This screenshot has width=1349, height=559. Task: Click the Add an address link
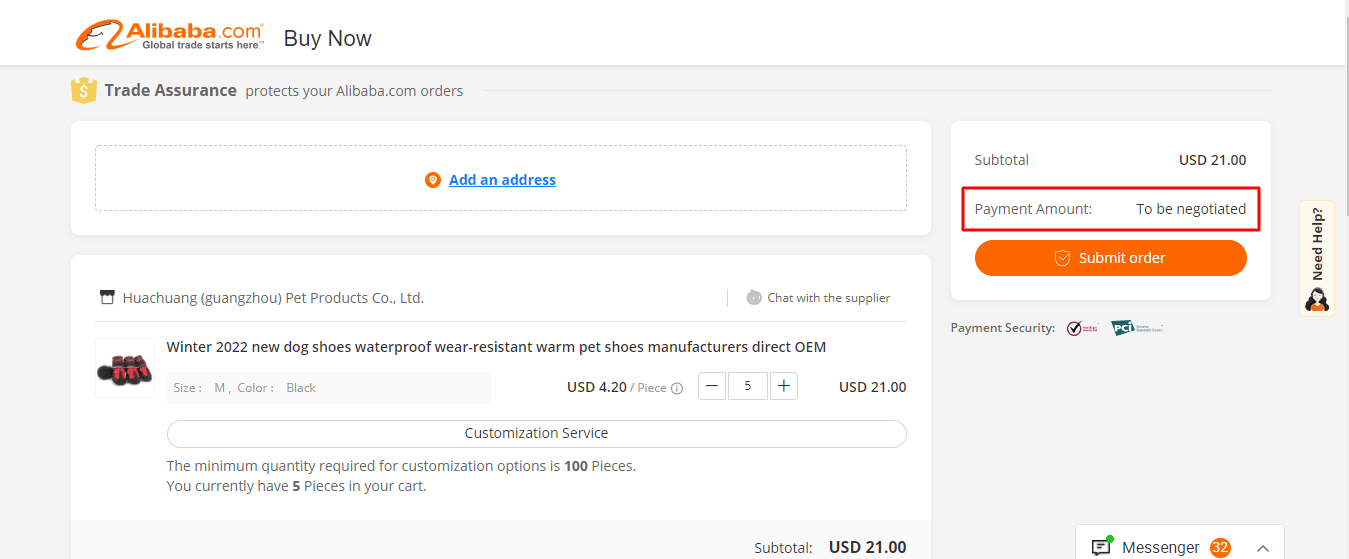pos(502,180)
